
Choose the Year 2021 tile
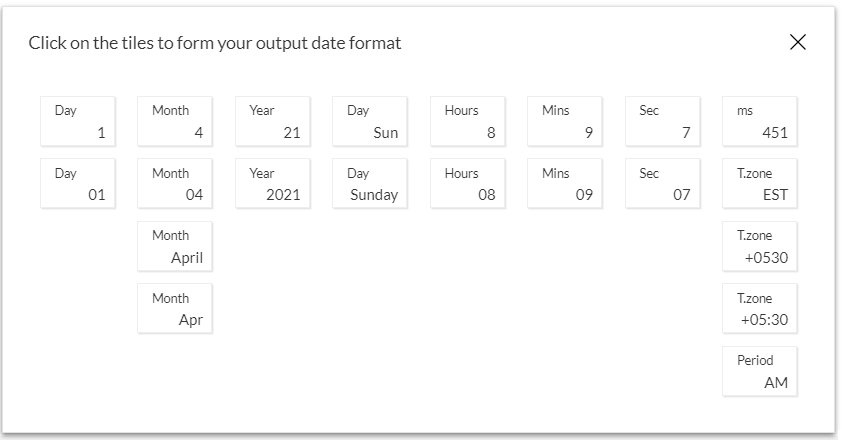pyautogui.click(x=273, y=184)
